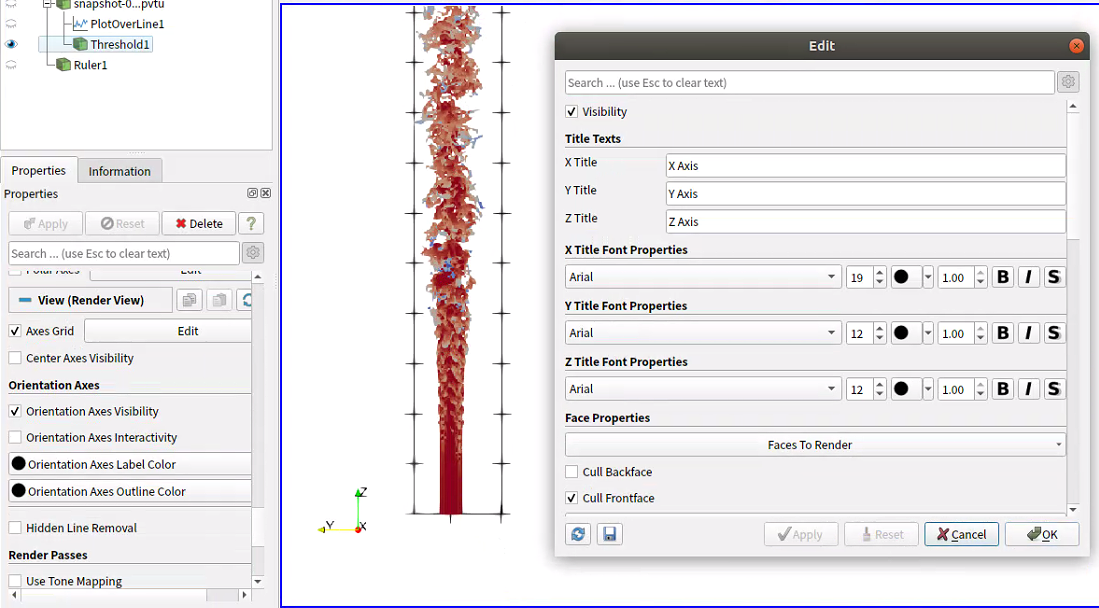Select the Properties tab

pyautogui.click(x=39, y=171)
